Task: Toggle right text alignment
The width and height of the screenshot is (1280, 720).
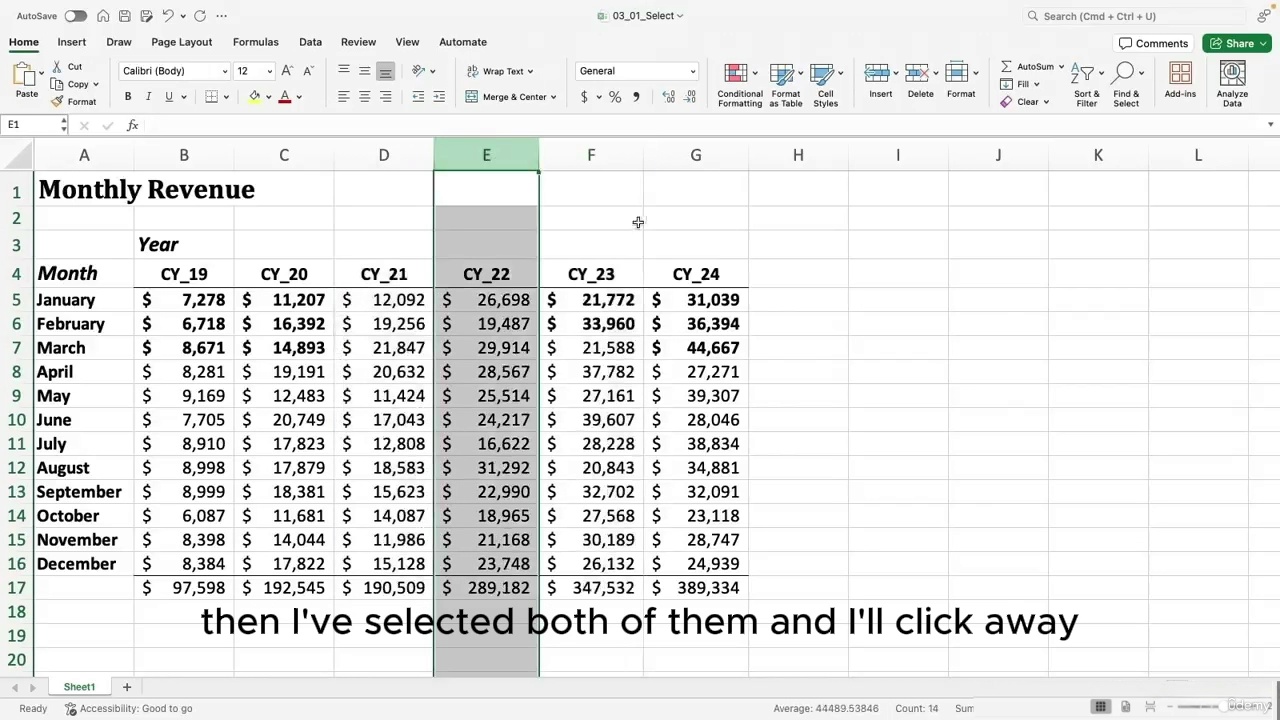Action: [x=385, y=97]
